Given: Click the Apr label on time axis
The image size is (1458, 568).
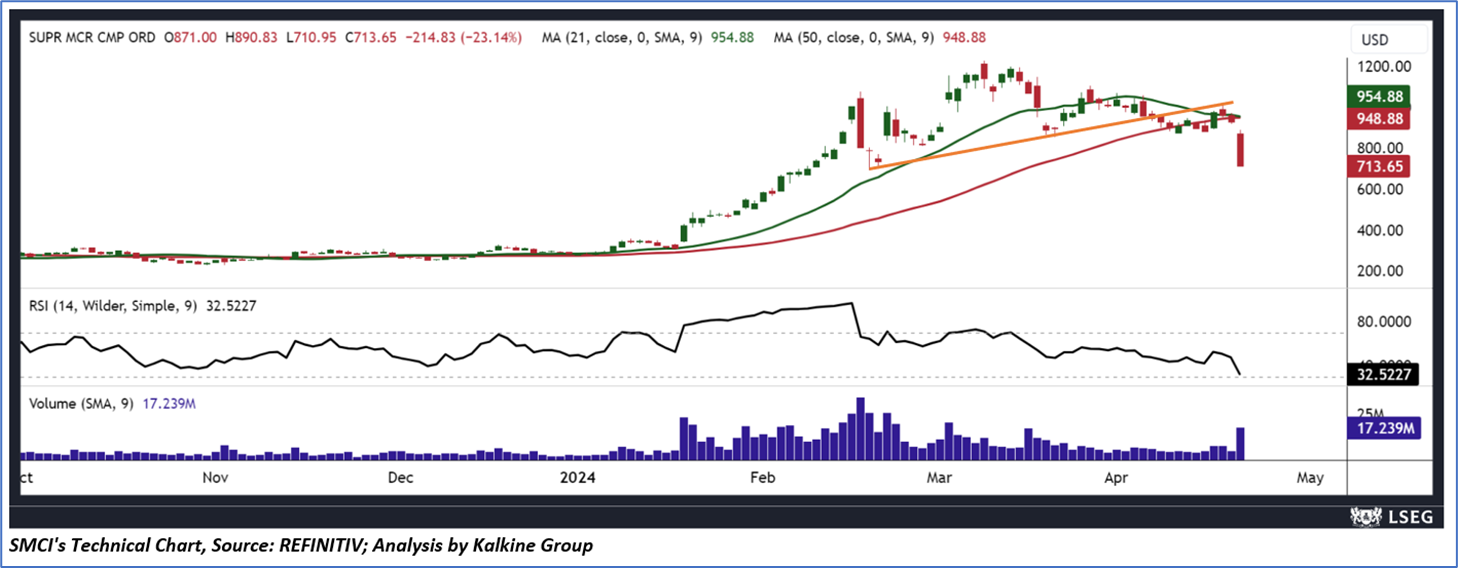Looking at the screenshot, I should point(1116,478).
